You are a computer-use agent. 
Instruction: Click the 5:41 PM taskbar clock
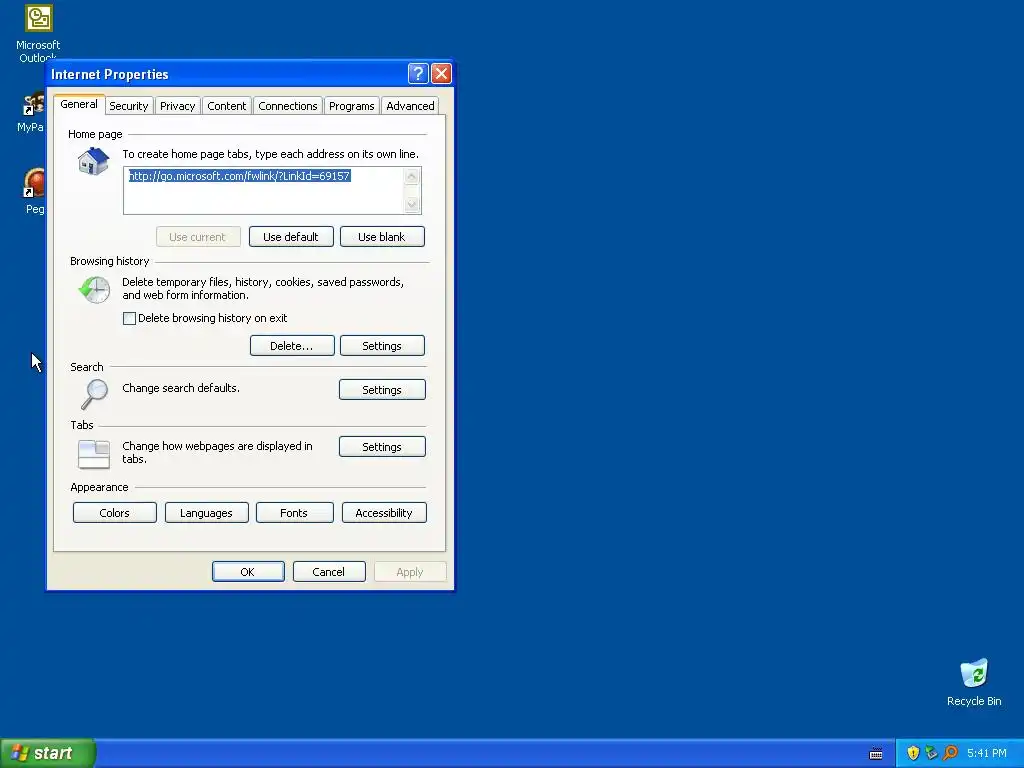[987, 753]
